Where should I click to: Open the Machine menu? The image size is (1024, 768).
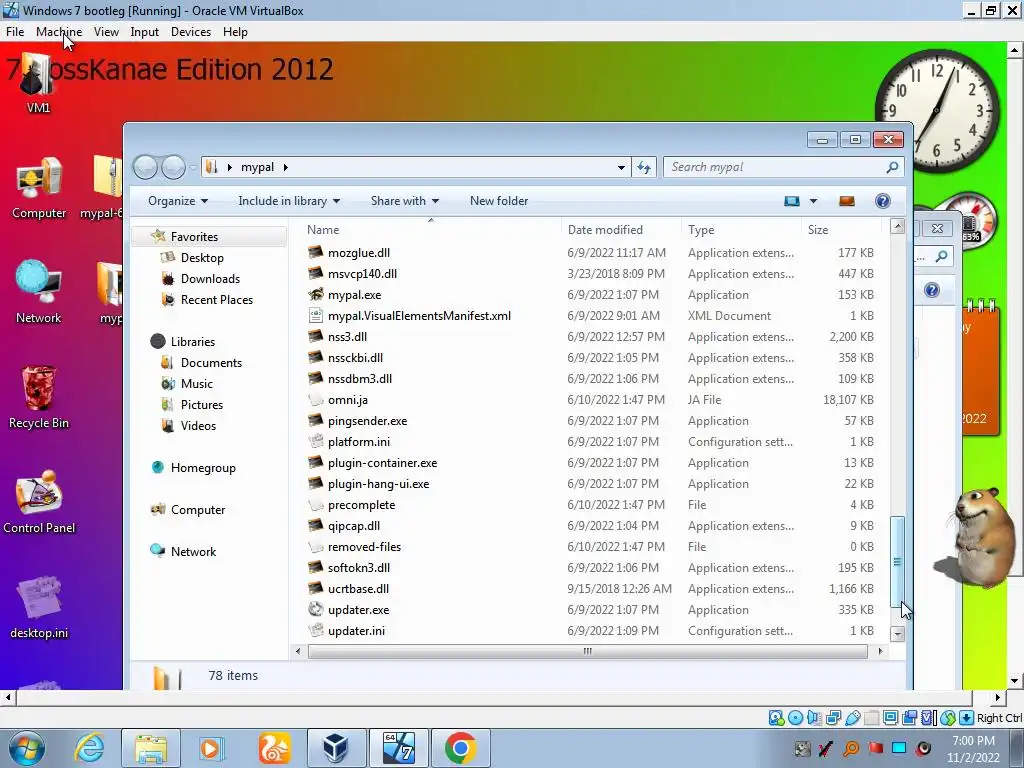[x=59, y=31]
